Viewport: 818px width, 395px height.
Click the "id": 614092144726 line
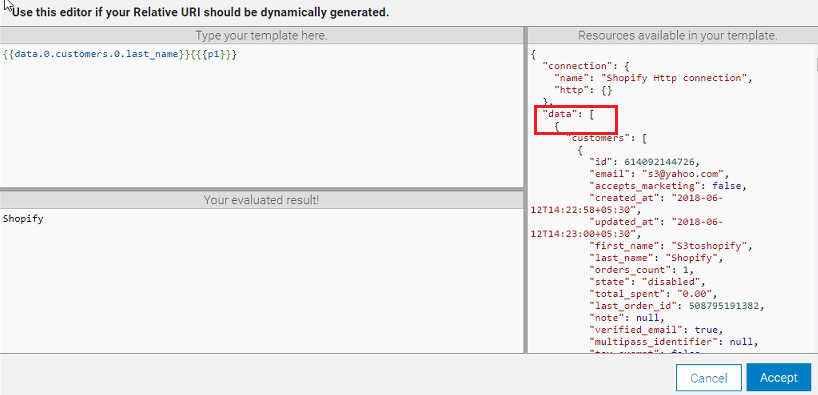tap(644, 162)
